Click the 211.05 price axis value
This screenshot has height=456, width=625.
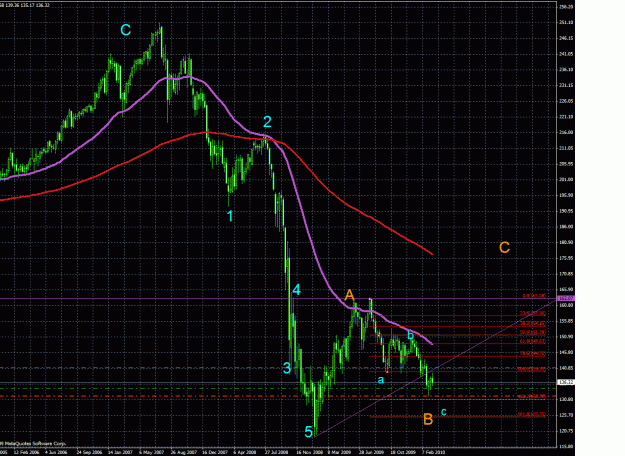(566, 148)
